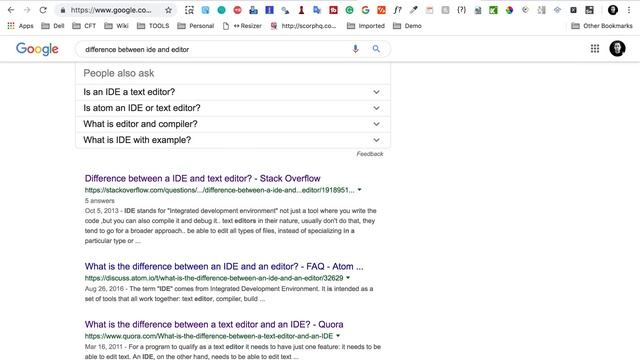Open the Other Bookmarks folder
This screenshot has height=360, width=640.
[602, 26]
